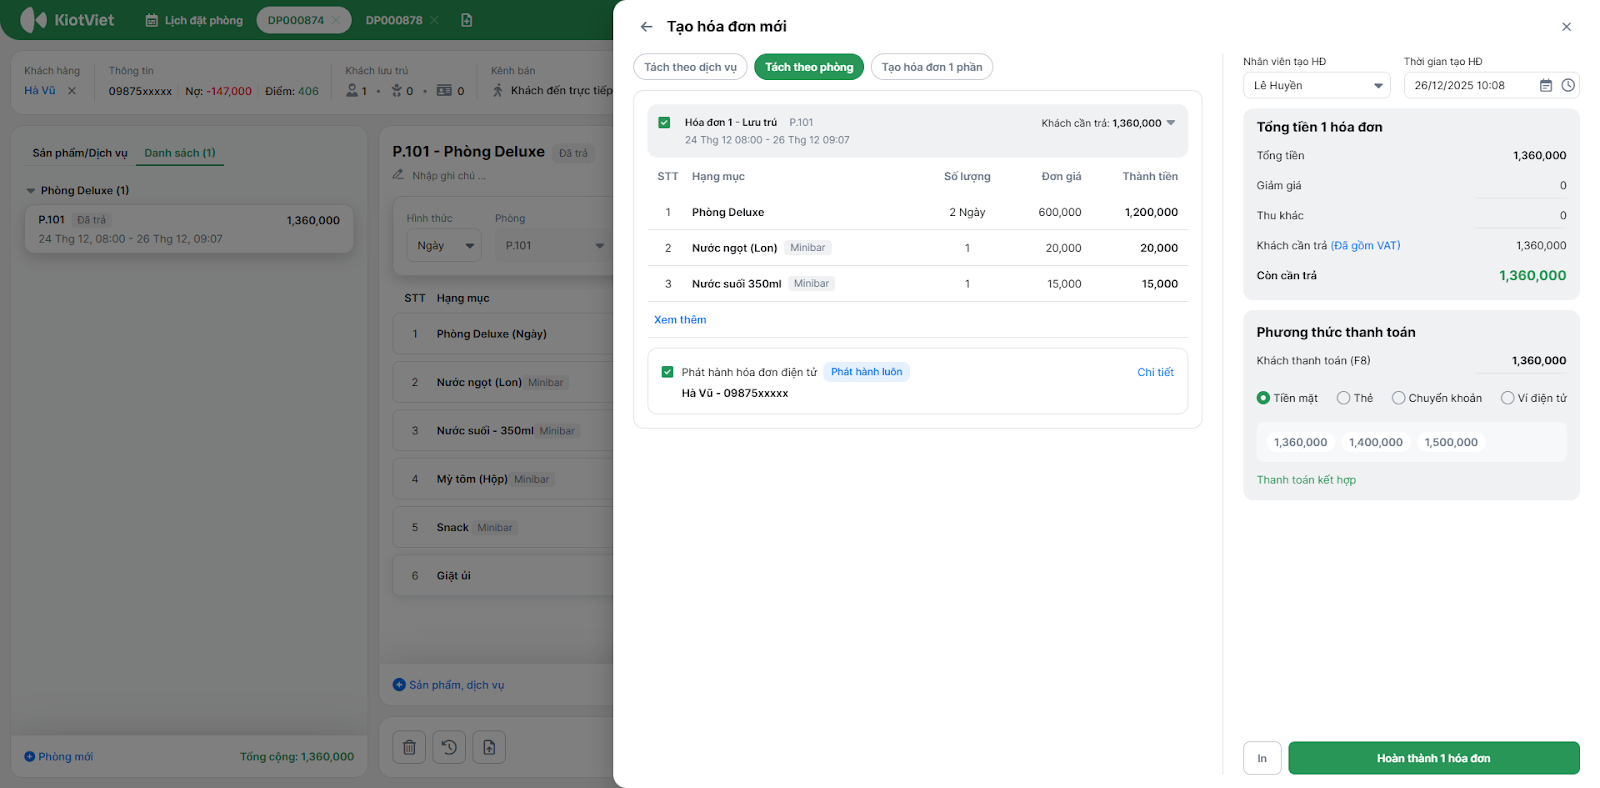Open the history clock icon at bottom
The height and width of the screenshot is (788, 1600).
pyautogui.click(x=449, y=747)
